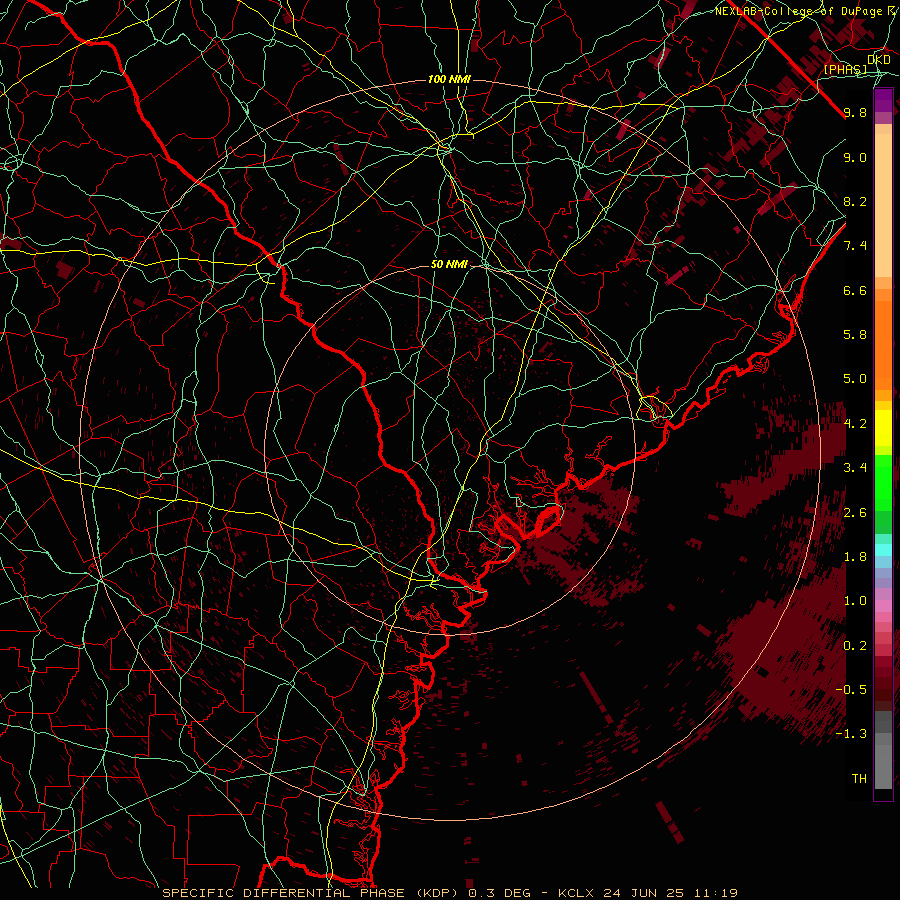The height and width of the screenshot is (900, 900).
Task: Click the 0.2 scale value
Action: coord(855,646)
